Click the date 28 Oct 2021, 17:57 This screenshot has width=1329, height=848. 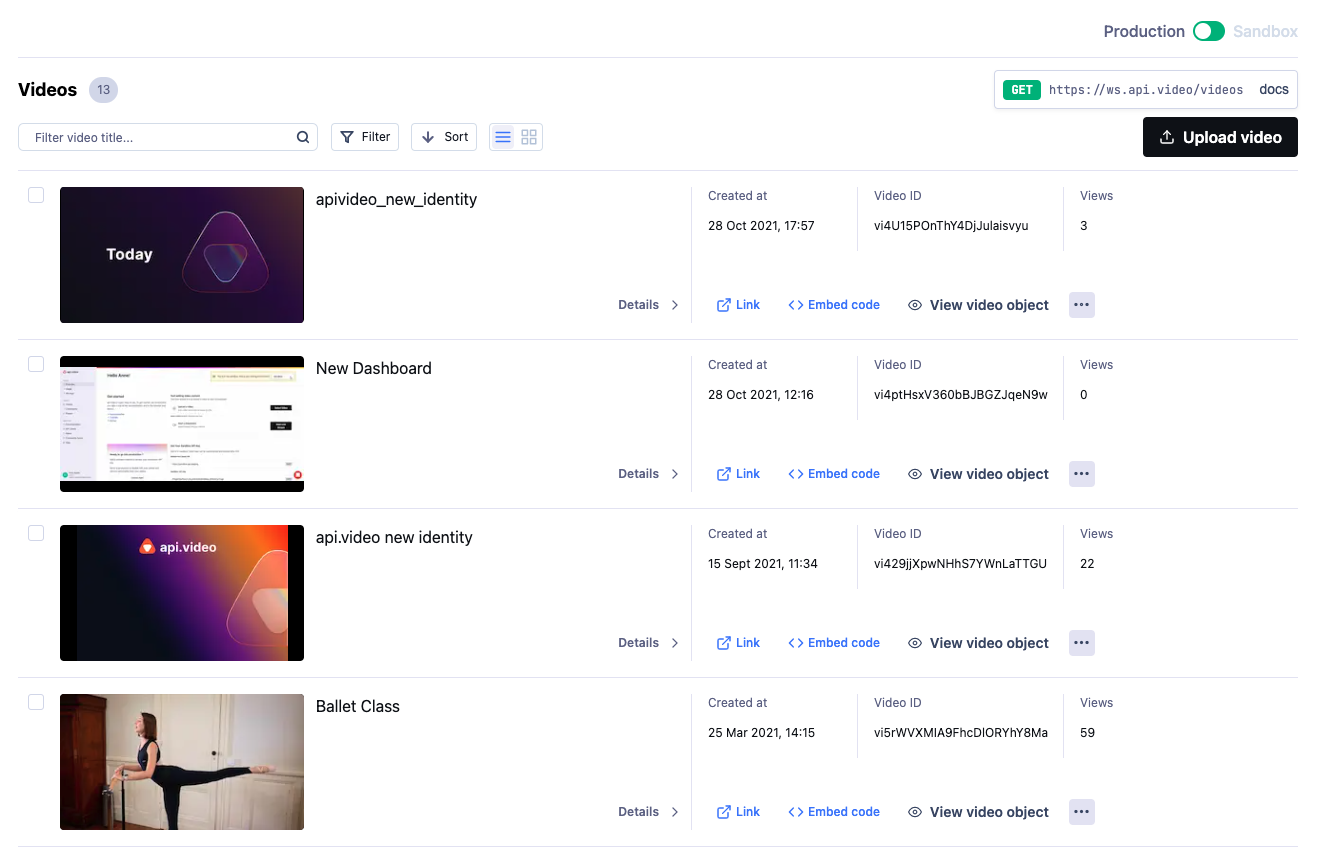761,226
